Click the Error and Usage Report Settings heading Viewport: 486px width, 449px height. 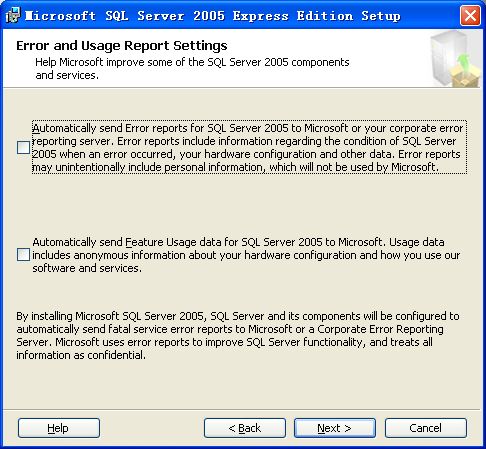pos(122,46)
